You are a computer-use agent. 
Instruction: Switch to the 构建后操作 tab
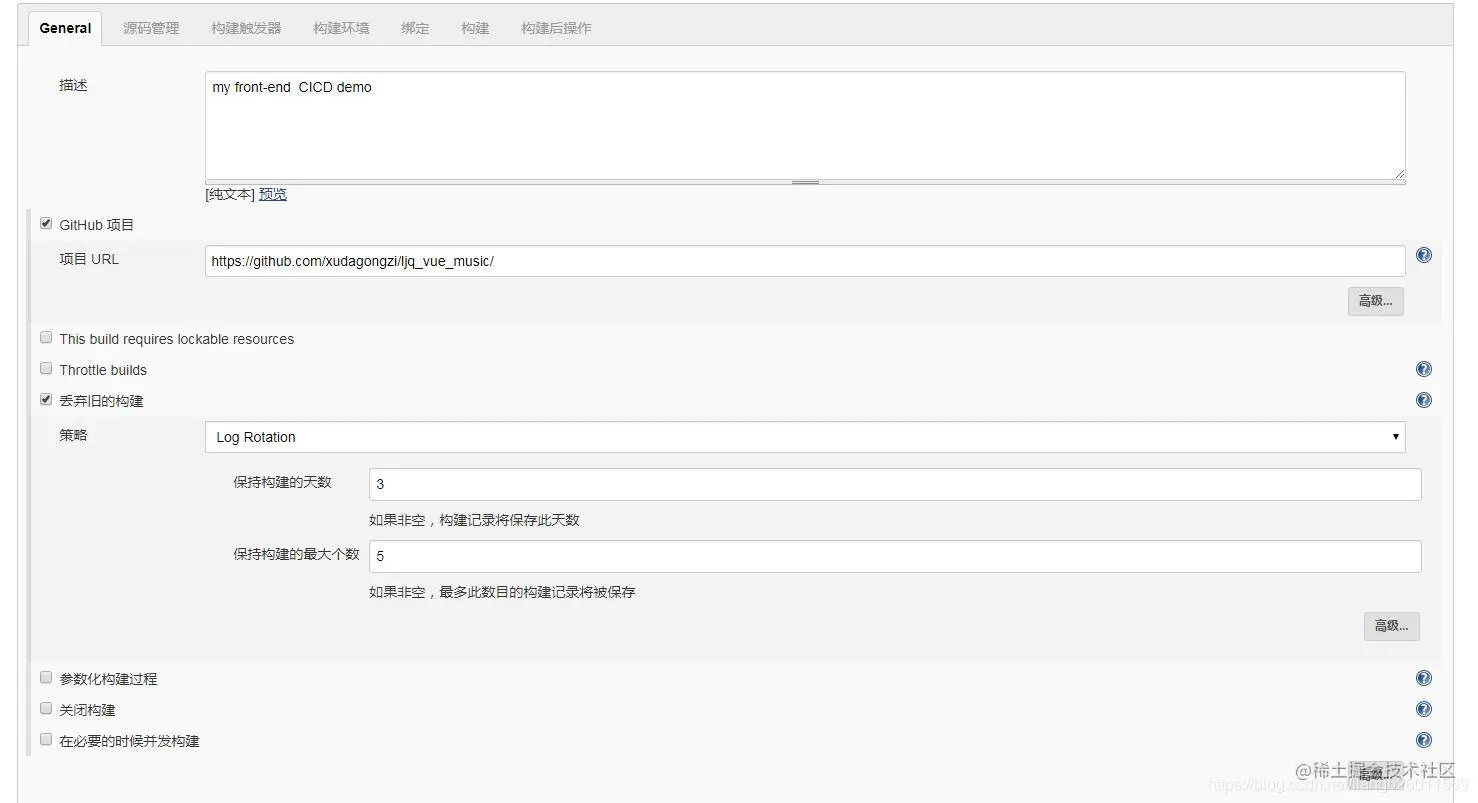point(556,28)
